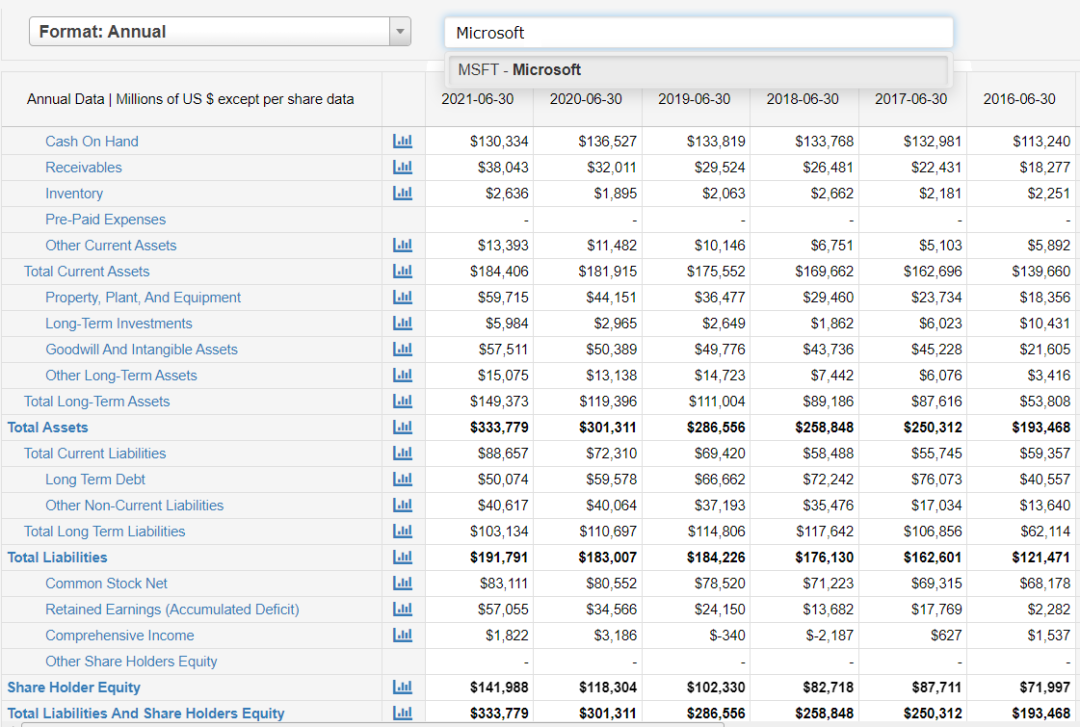
Task: Select the 2020-06-30 column header
Action: [585, 99]
